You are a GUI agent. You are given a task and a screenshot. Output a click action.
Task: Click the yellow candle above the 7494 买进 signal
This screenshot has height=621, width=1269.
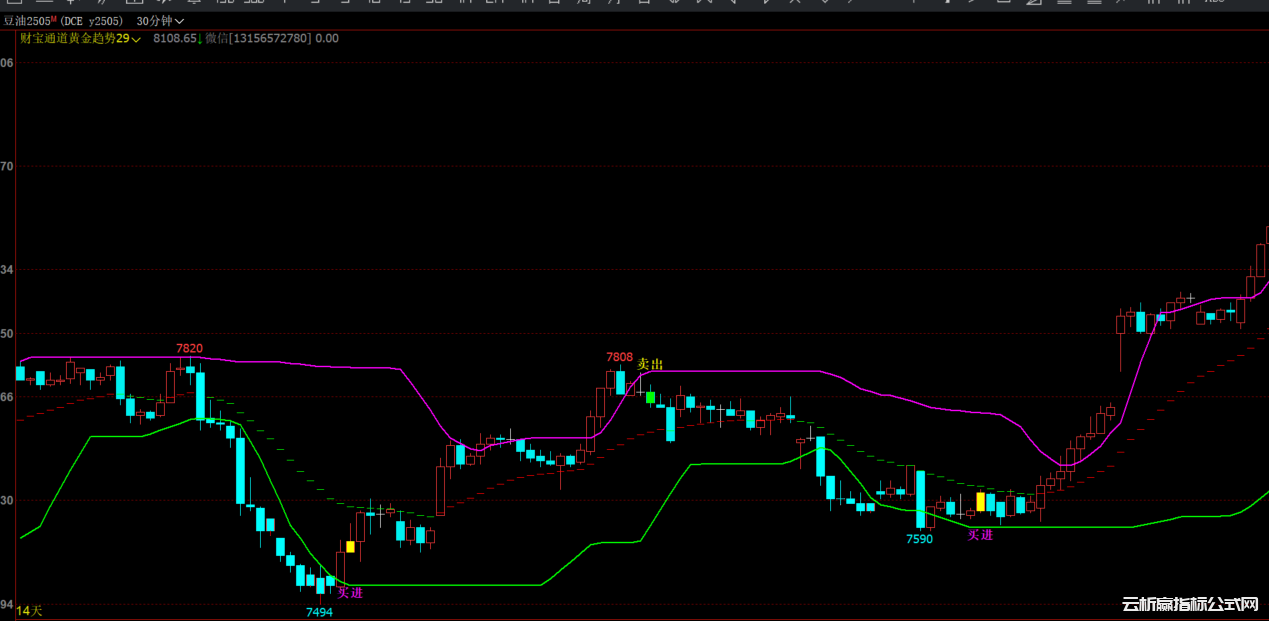pos(350,547)
